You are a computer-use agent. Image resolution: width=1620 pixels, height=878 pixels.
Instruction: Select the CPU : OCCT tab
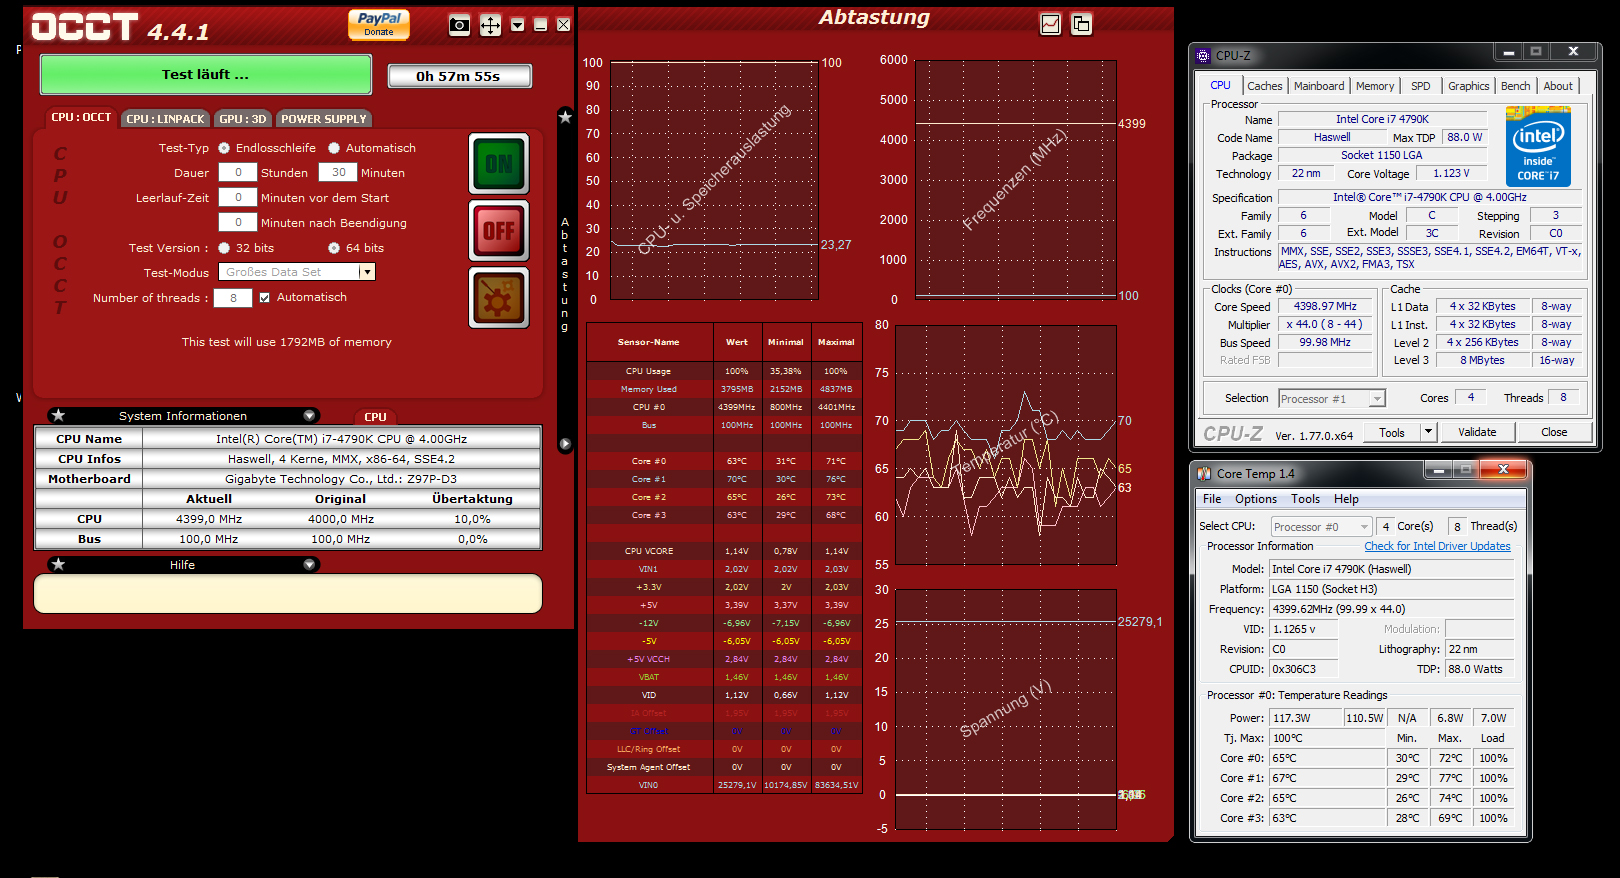(81, 117)
